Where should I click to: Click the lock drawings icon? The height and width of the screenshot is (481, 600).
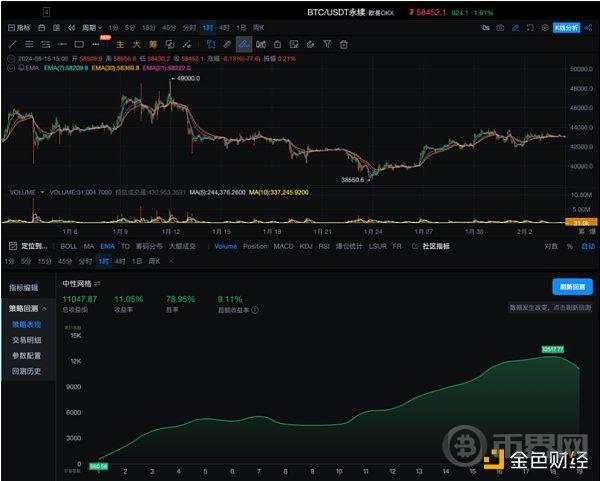tap(277, 44)
